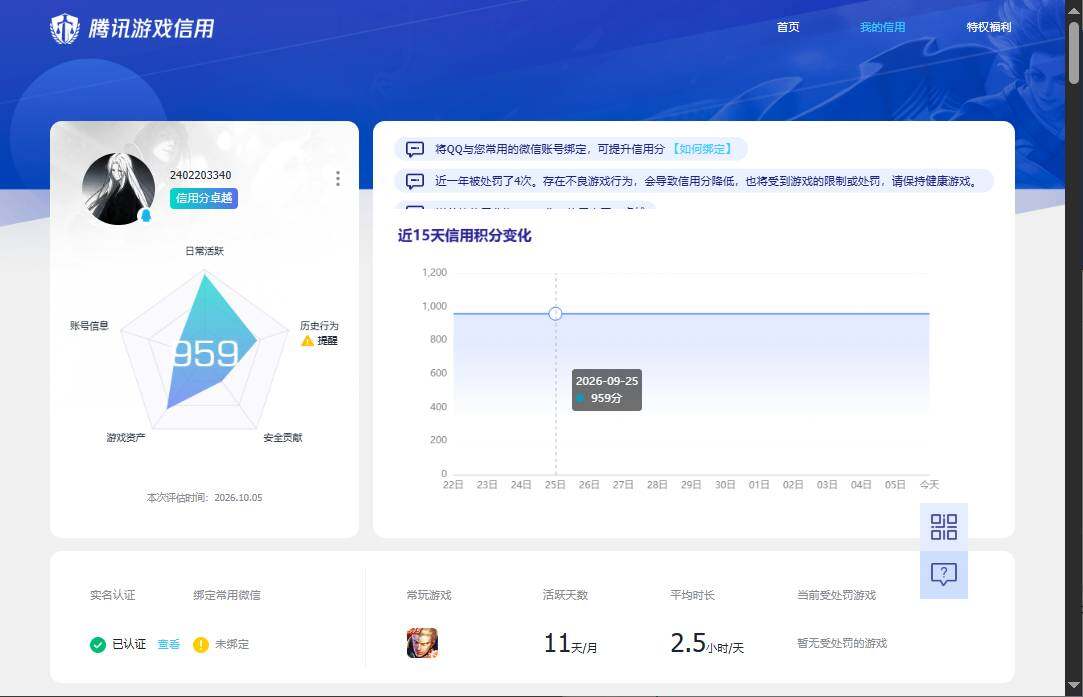Open the QR code floating button

tap(943, 527)
